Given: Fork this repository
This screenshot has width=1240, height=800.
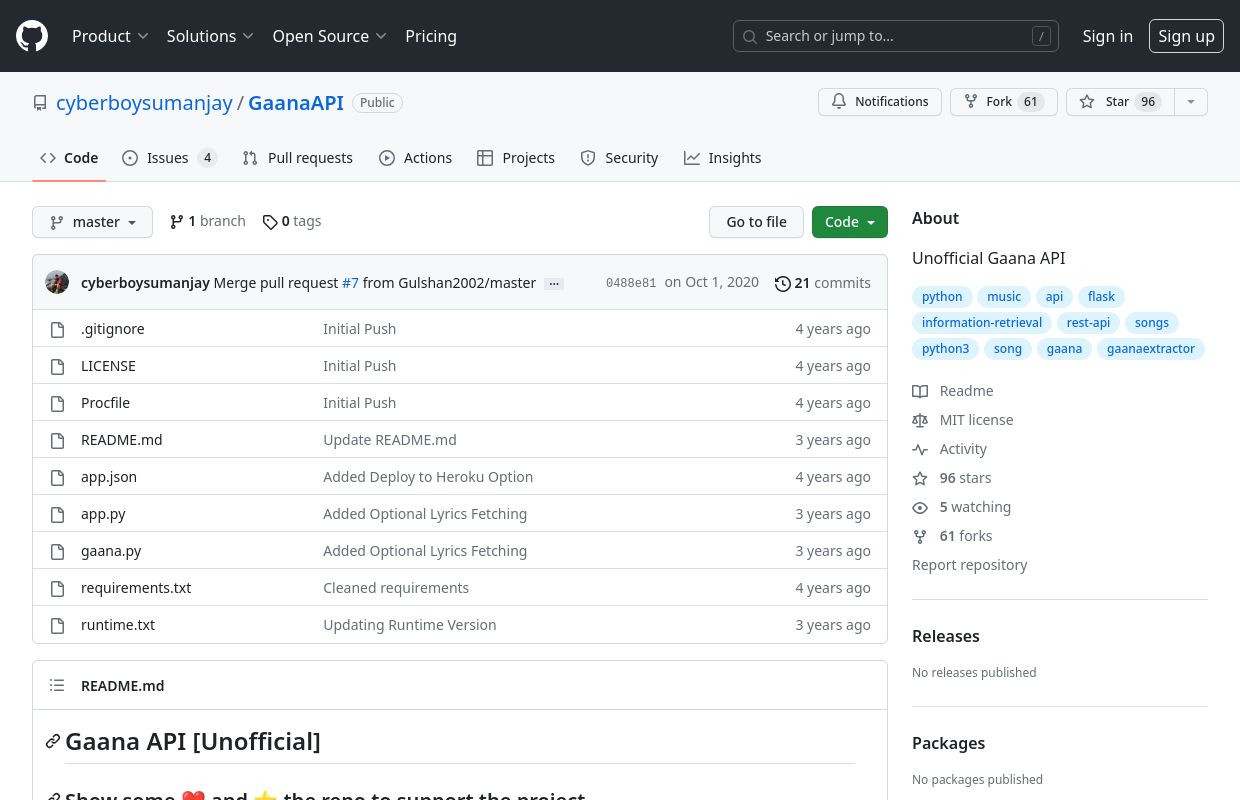Looking at the screenshot, I should point(1004,102).
